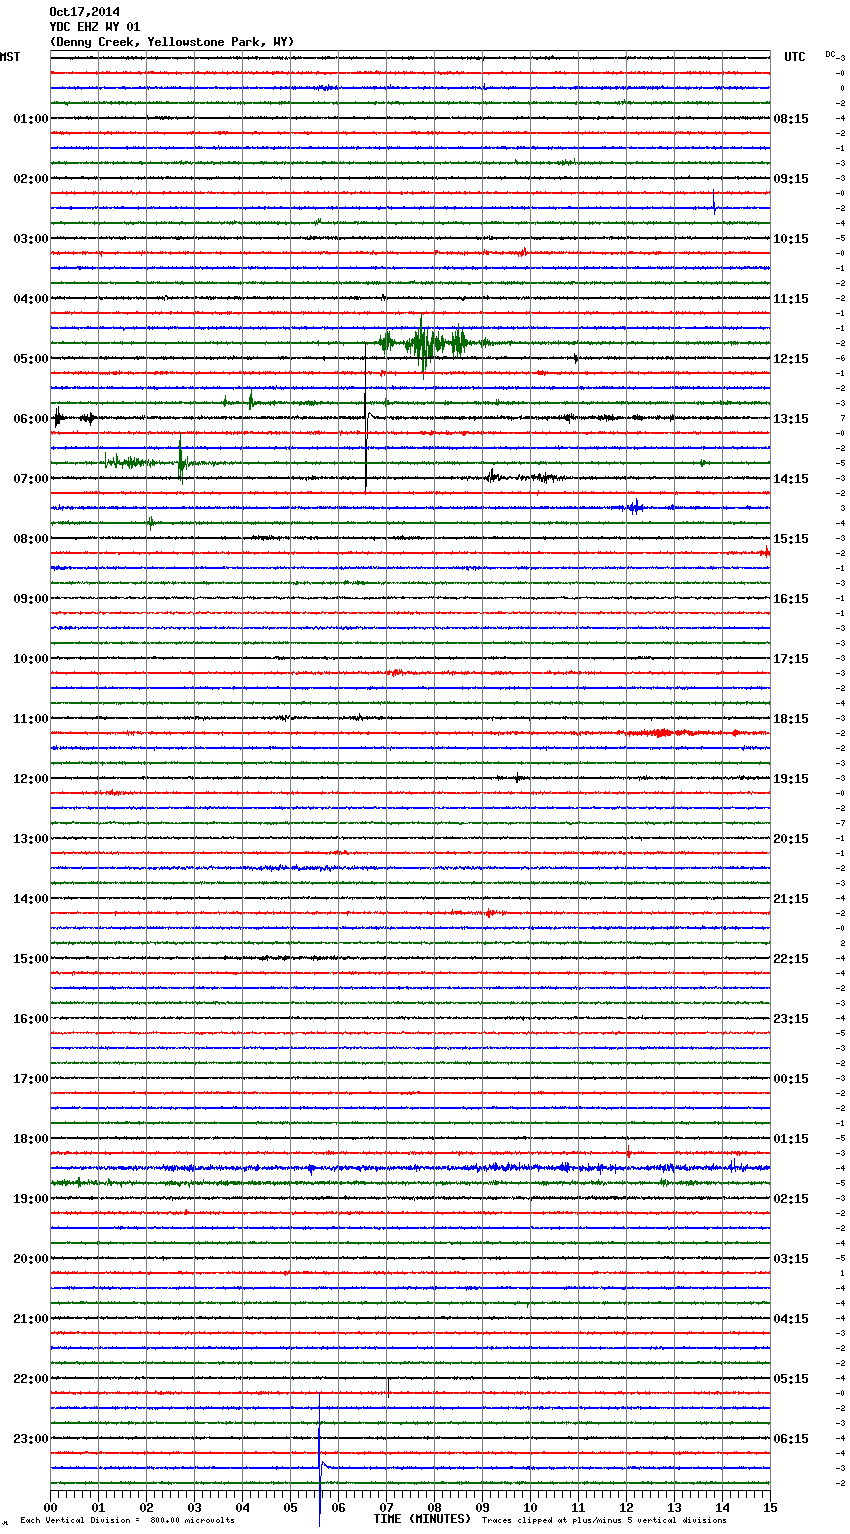Click minute tick label 00 on time axis

pos(50,1507)
